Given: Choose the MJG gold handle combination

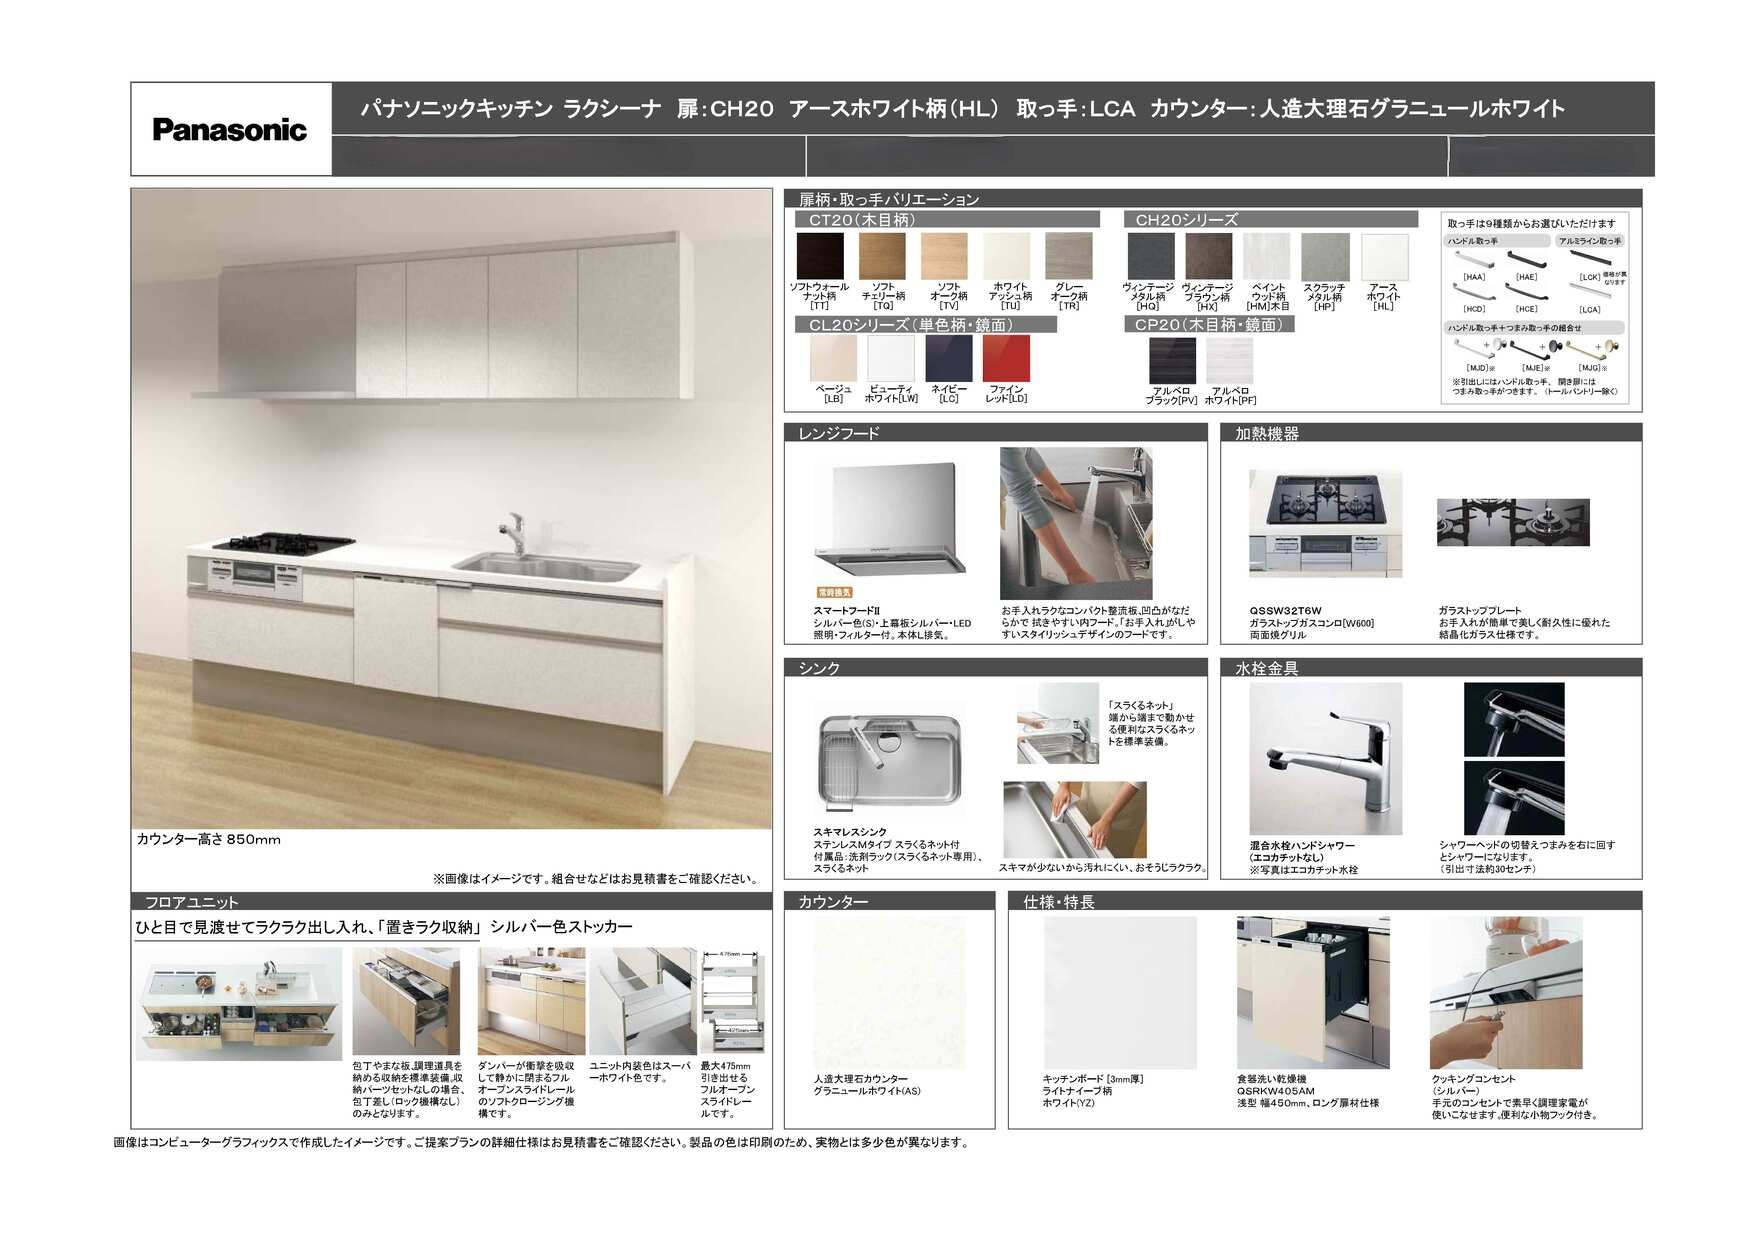Looking at the screenshot, I should (1592, 349).
